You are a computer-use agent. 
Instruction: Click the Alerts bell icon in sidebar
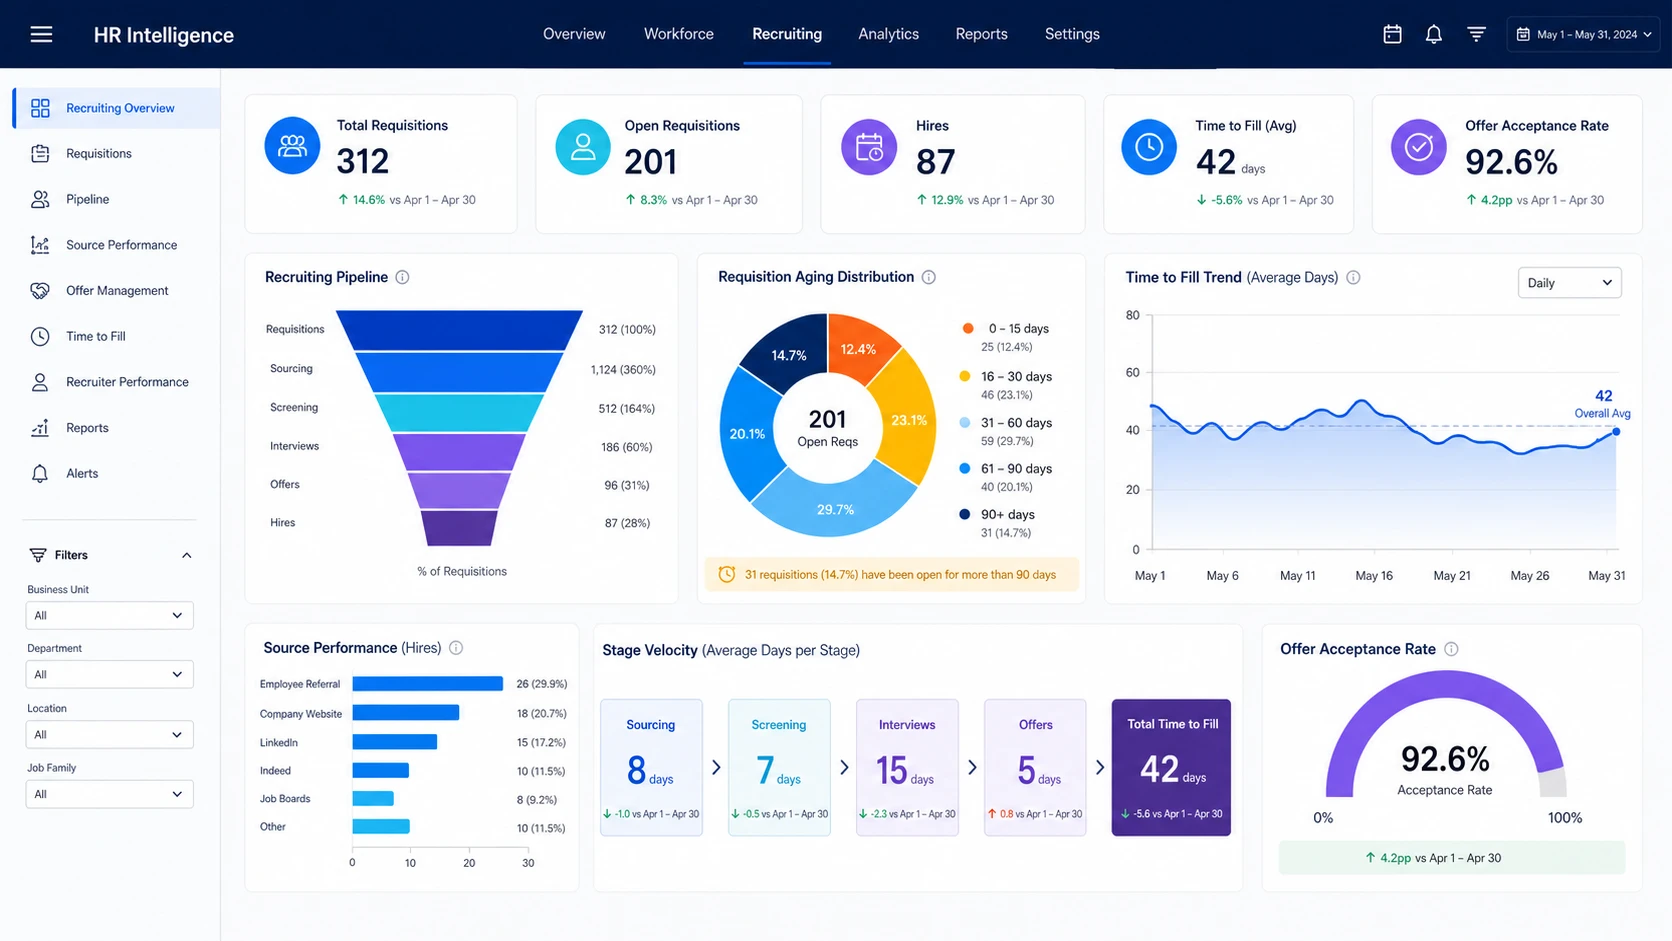(40, 473)
